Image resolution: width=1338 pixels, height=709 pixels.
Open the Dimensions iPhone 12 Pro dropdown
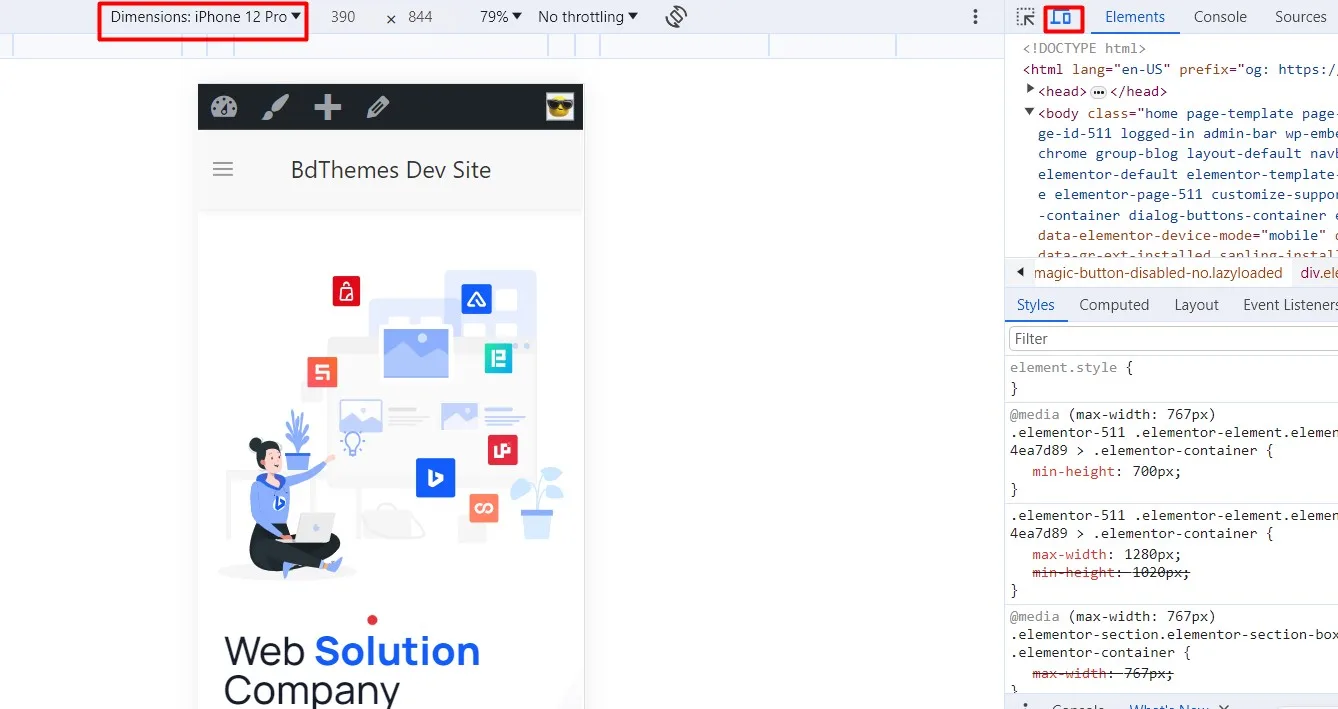205,17
